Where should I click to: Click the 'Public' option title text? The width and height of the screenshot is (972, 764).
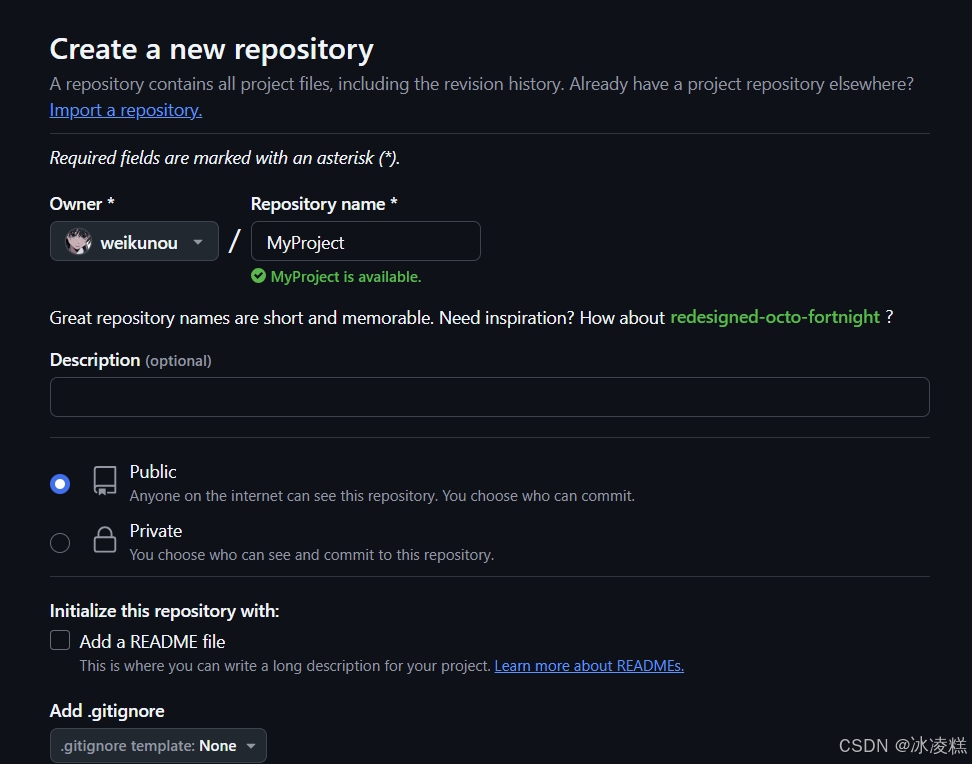pyautogui.click(x=153, y=472)
